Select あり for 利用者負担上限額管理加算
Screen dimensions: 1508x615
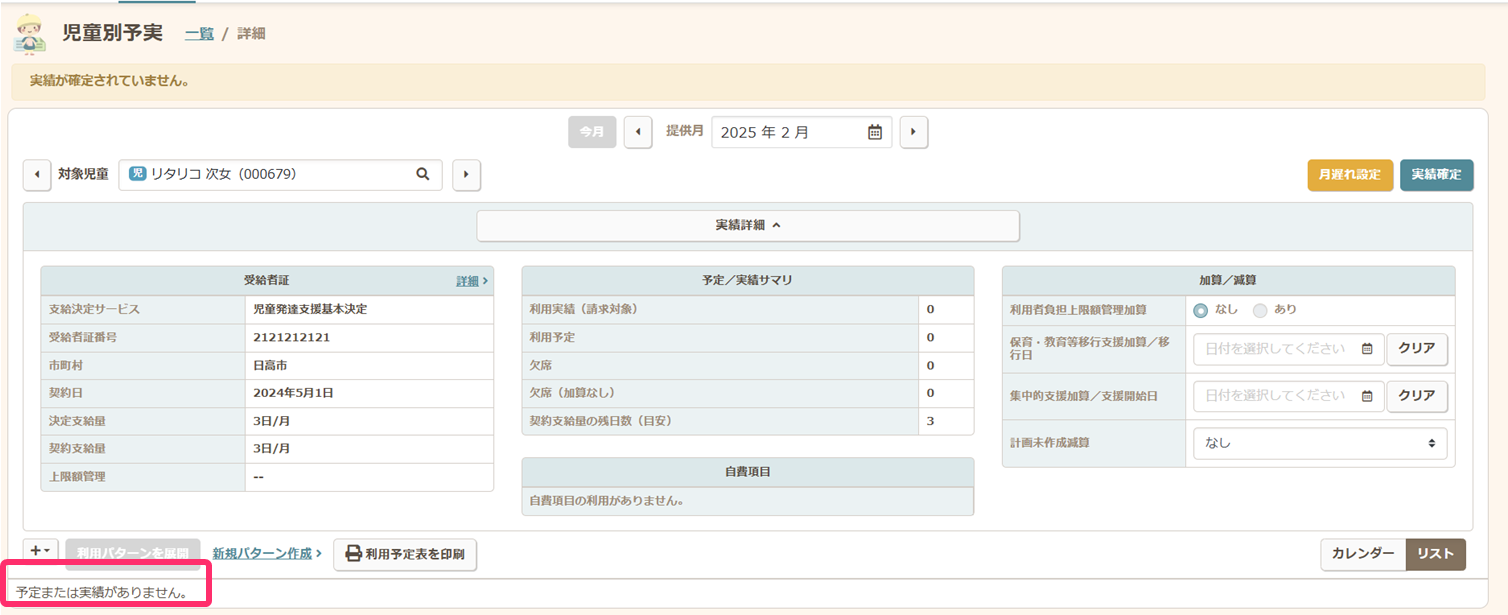[x=1260, y=310]
